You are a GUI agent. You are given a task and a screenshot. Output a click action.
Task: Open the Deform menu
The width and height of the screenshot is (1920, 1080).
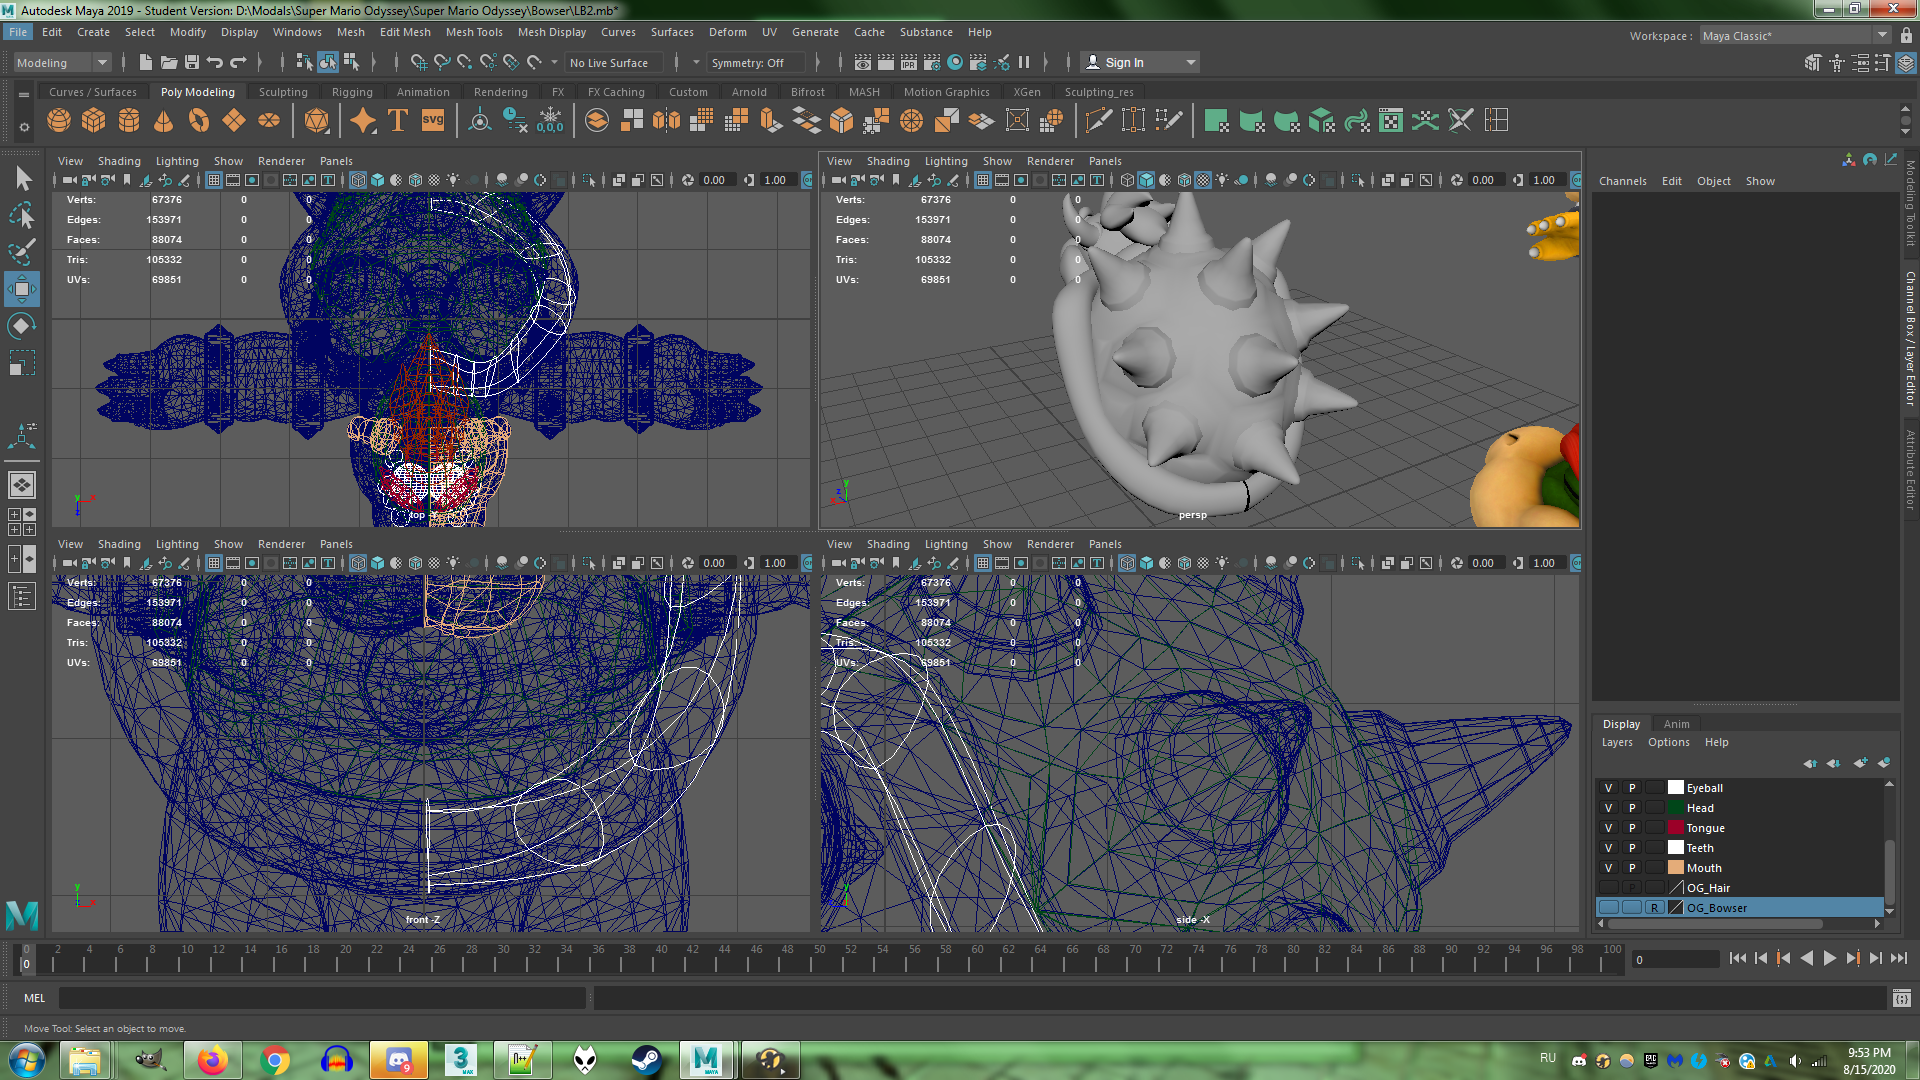[x=728, y=32]
